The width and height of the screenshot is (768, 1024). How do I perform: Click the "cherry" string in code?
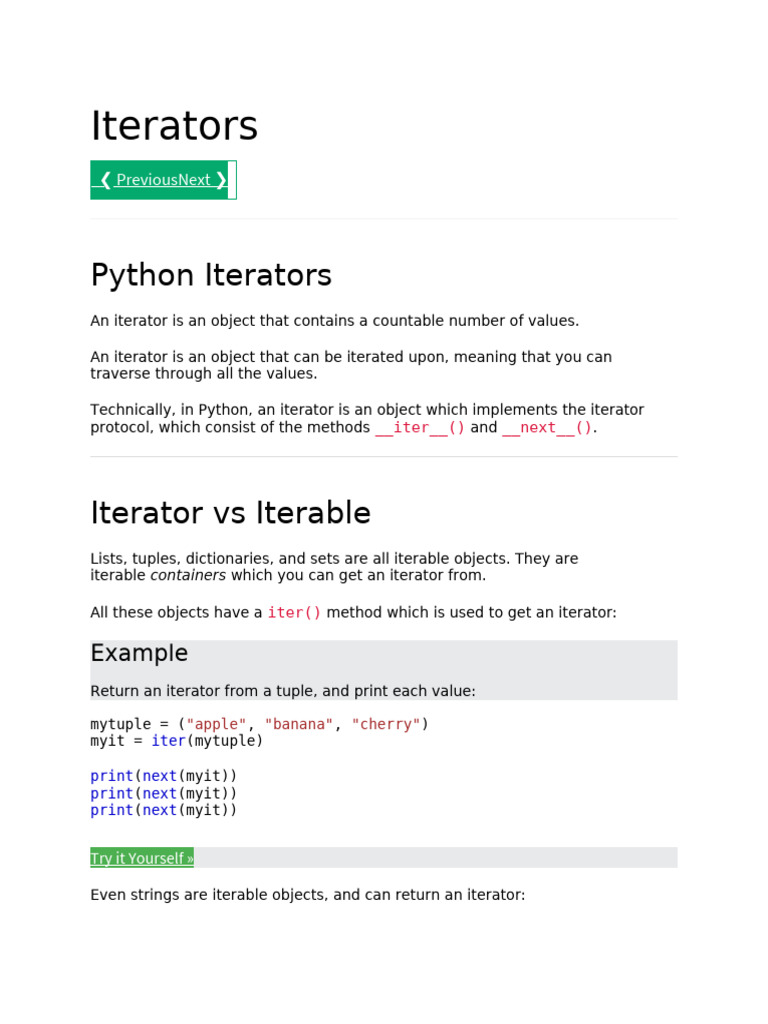pos(386,724)
